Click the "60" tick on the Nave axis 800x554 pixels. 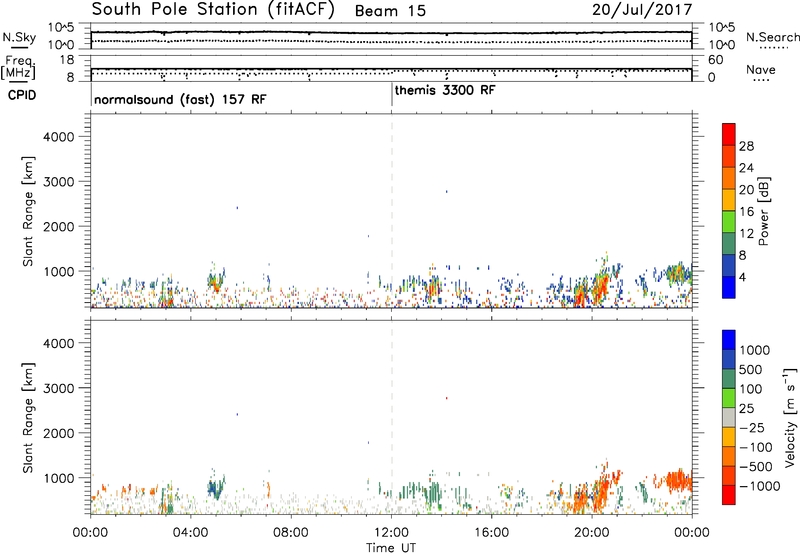[x=715, y=60]
